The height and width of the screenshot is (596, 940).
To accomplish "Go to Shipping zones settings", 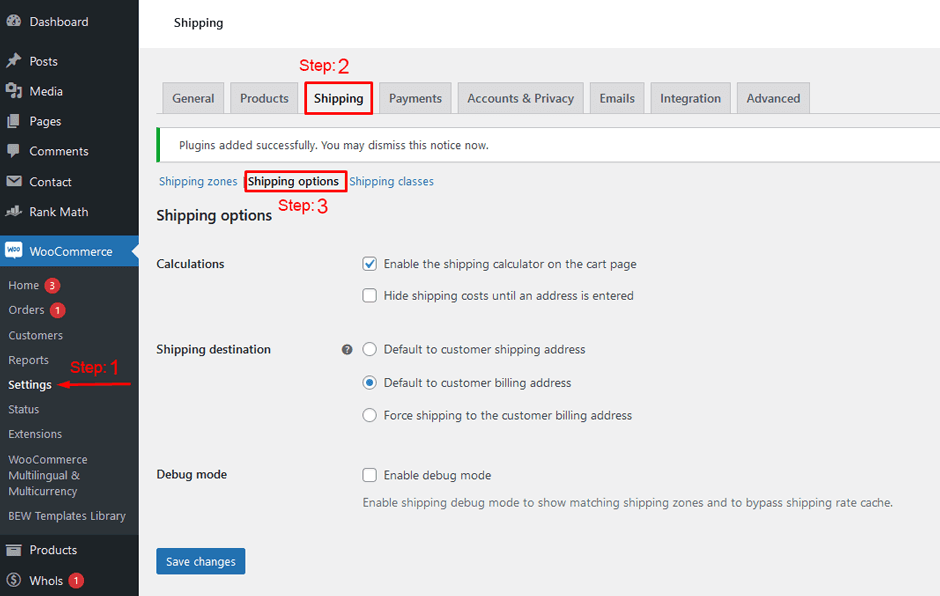I will tap(197, 181).
